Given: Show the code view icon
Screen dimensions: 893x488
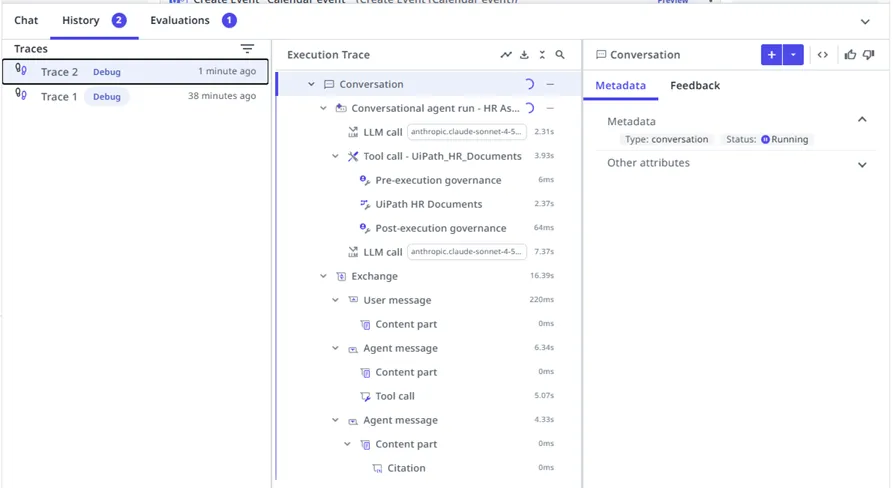Looking at the screenshot, I should click(x=823, y=55).
